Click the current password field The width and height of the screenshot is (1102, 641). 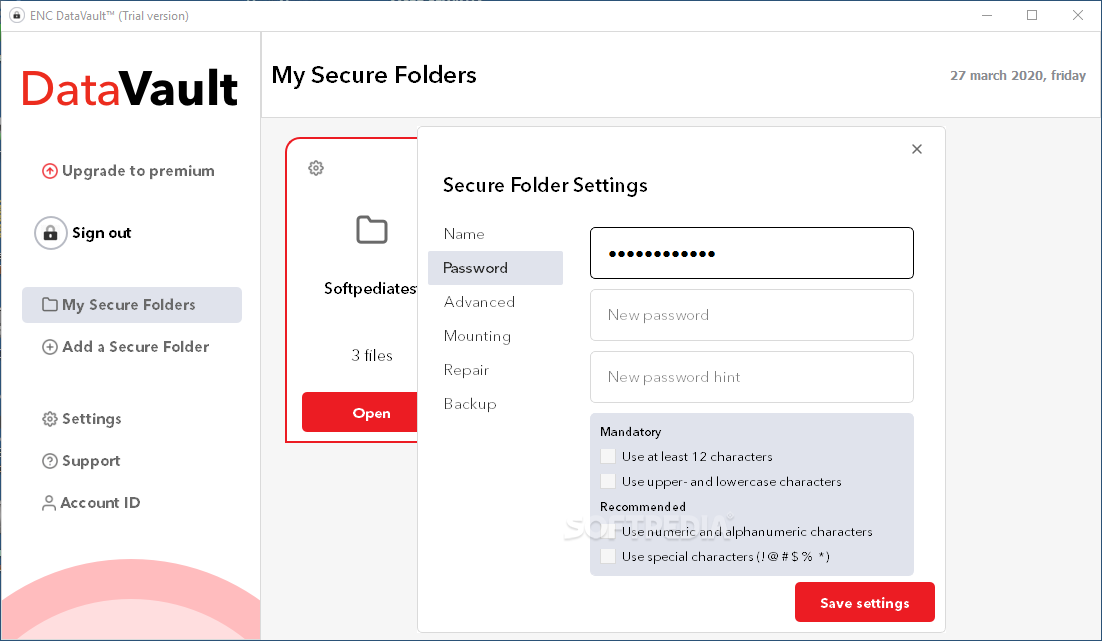(x=751, y=253)
